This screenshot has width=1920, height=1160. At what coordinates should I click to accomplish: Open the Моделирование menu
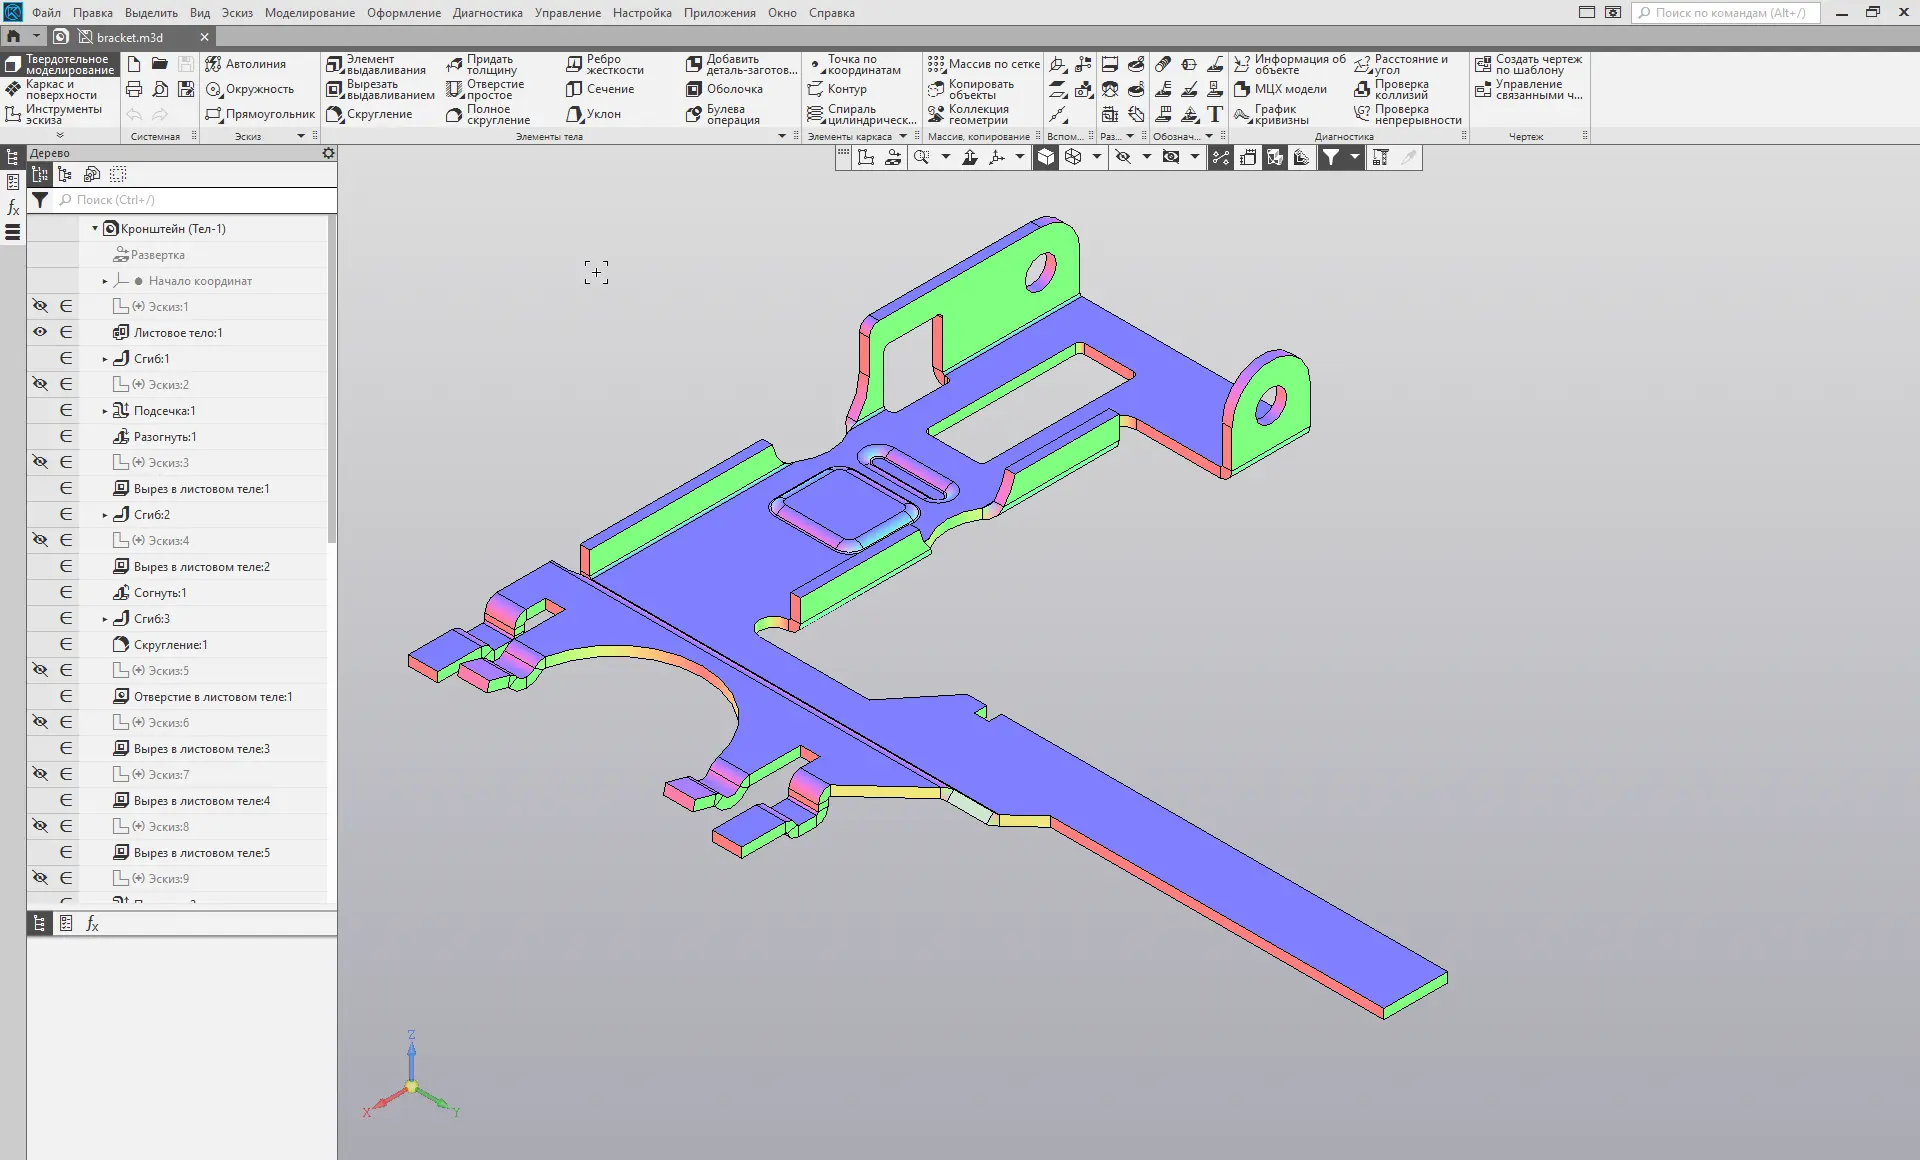click(309, 13)
